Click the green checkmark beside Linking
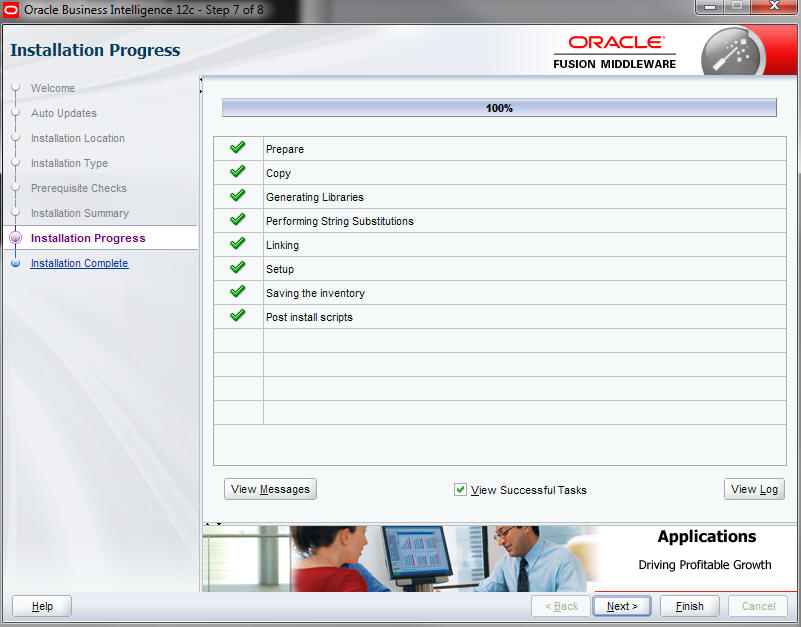 pyautogui.click(x=238, y=244)
